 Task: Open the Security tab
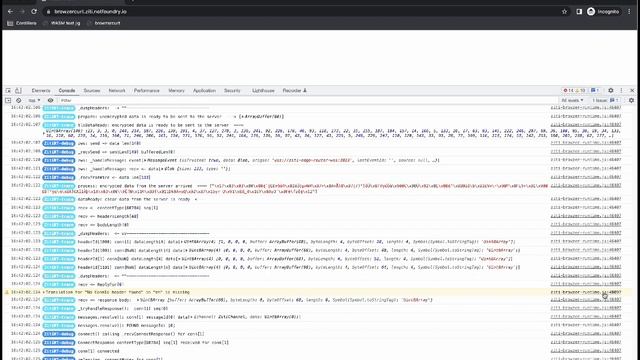pyautogui.click(x=232, y=91)
